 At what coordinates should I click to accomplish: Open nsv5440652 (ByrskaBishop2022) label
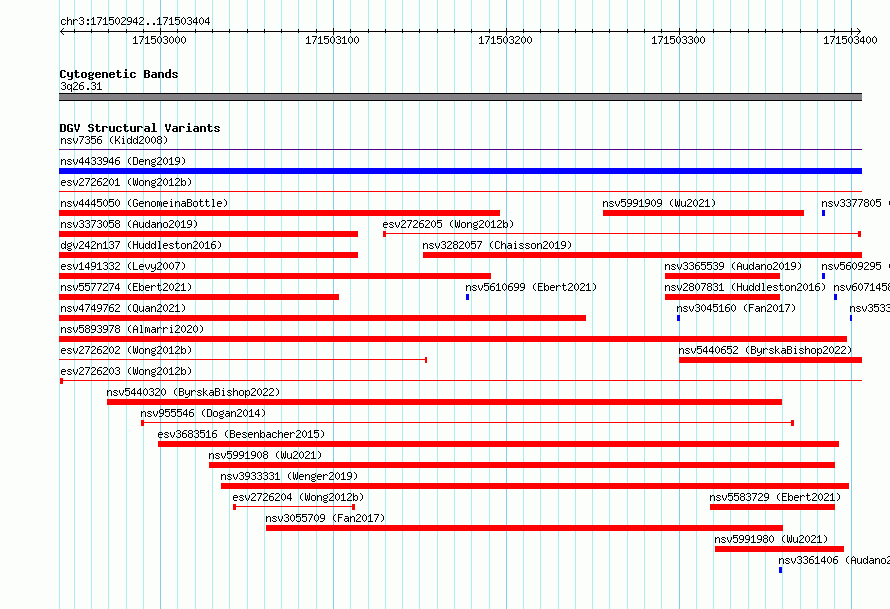[765, 350]
